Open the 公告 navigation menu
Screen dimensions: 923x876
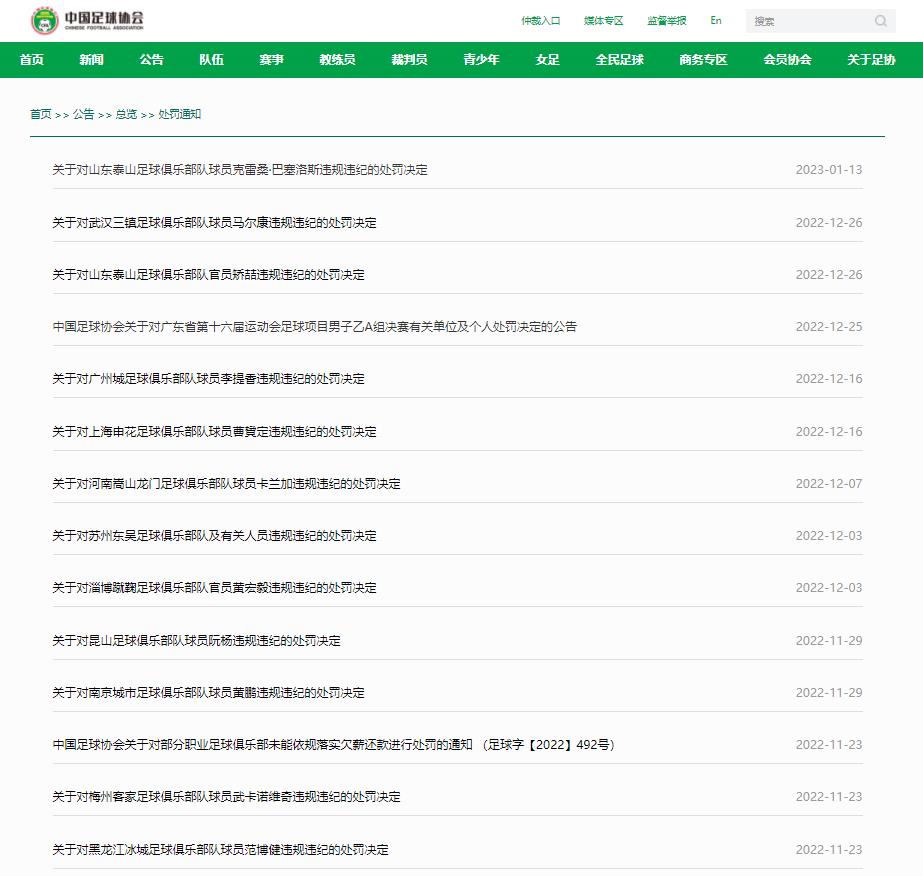pyautogui.click(x=151, y=60)
